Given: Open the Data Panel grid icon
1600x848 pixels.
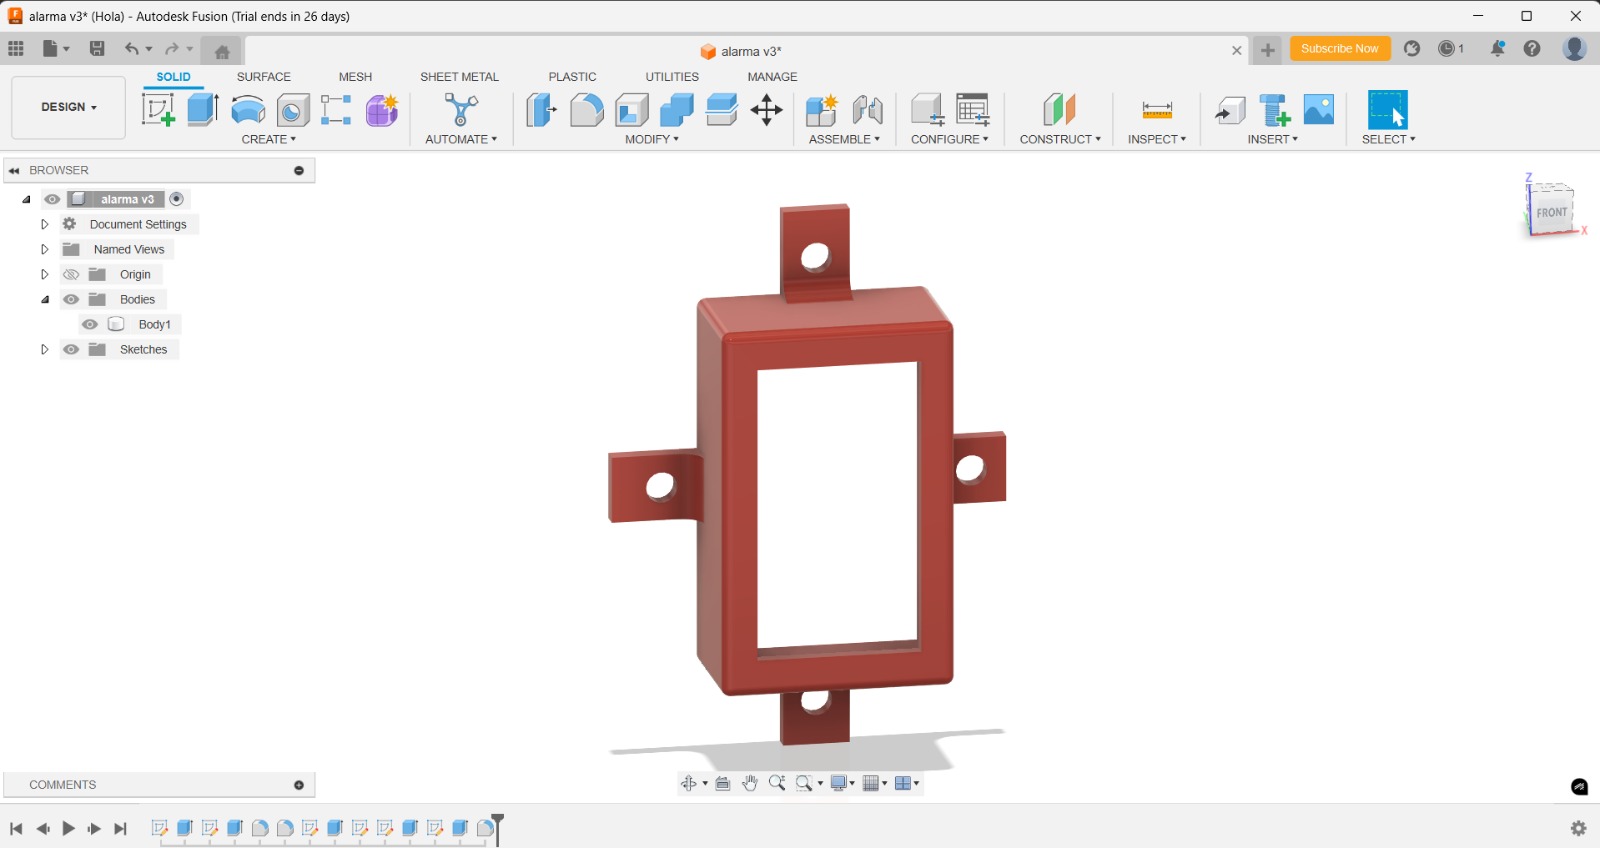Looking at the screenshot, I should (16, 48).
